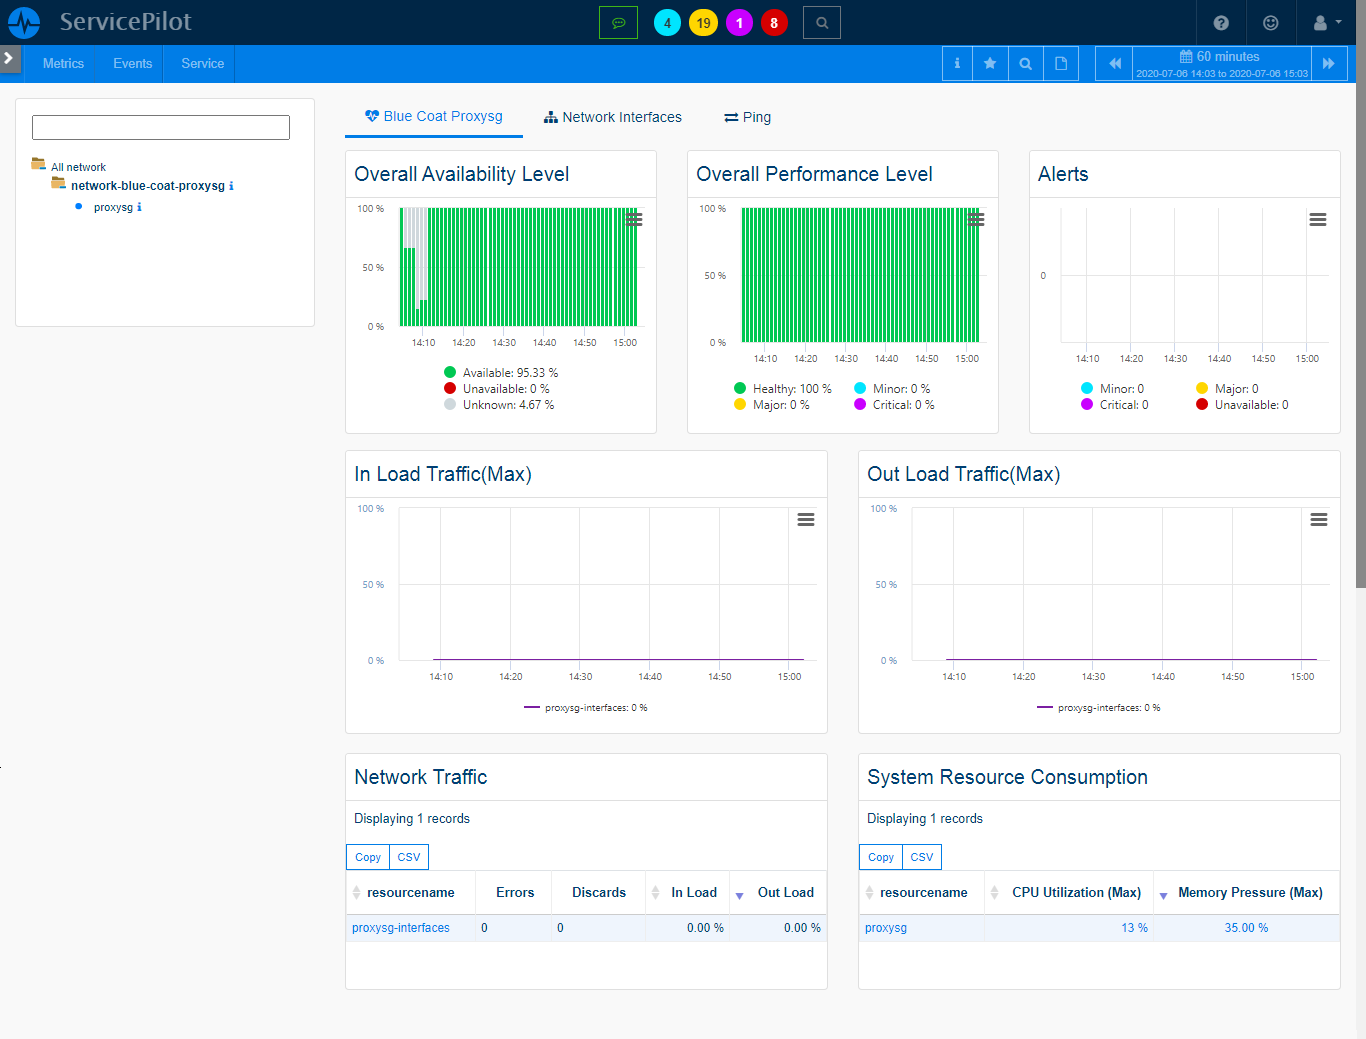This screenshot has height=1039, width=1366.
Task: Click the ServicePilot heartbeat logo icon
Action: pos(24,22)
